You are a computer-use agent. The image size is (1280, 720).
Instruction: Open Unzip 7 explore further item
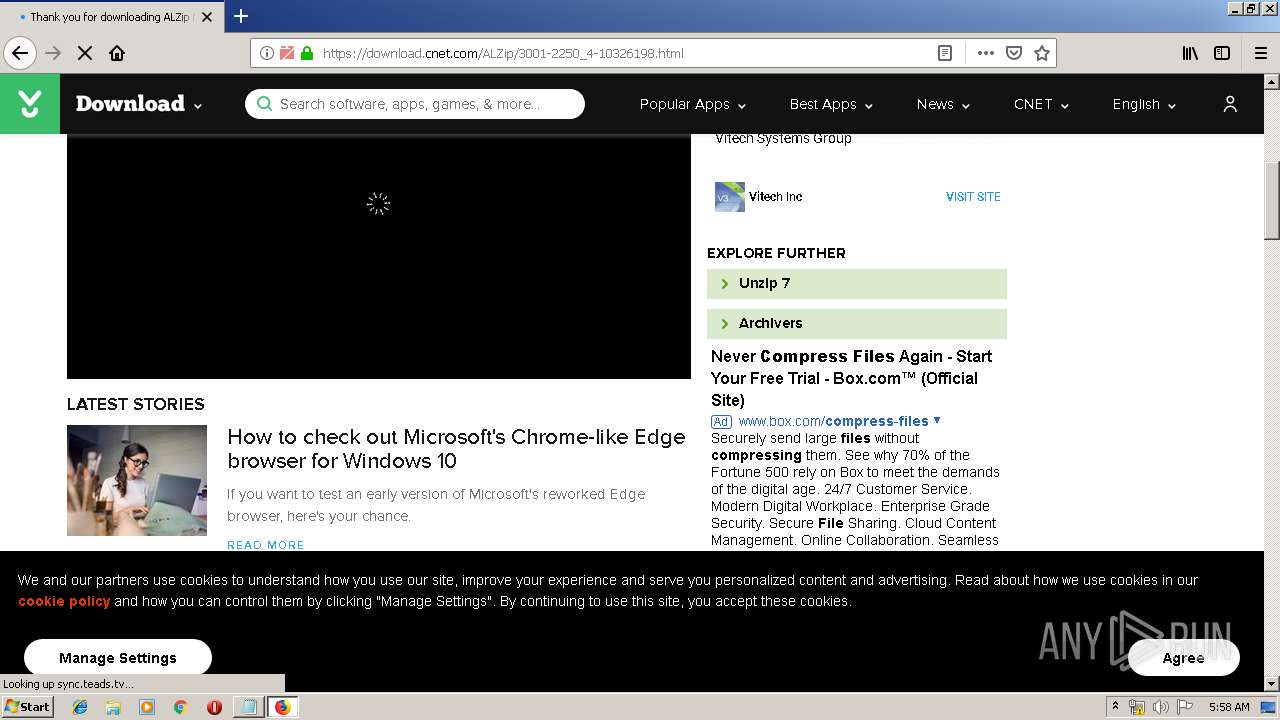tap(857, 284)
